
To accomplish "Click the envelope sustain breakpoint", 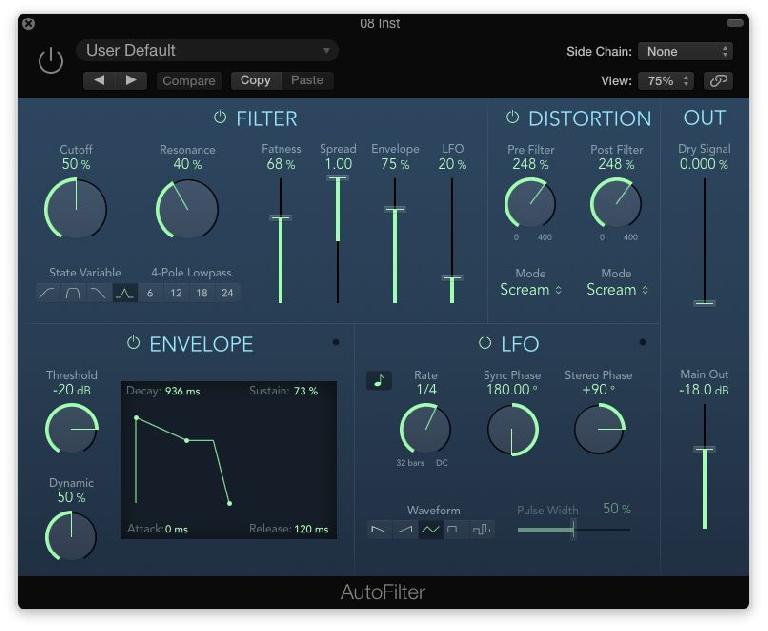I will [186, 440].
